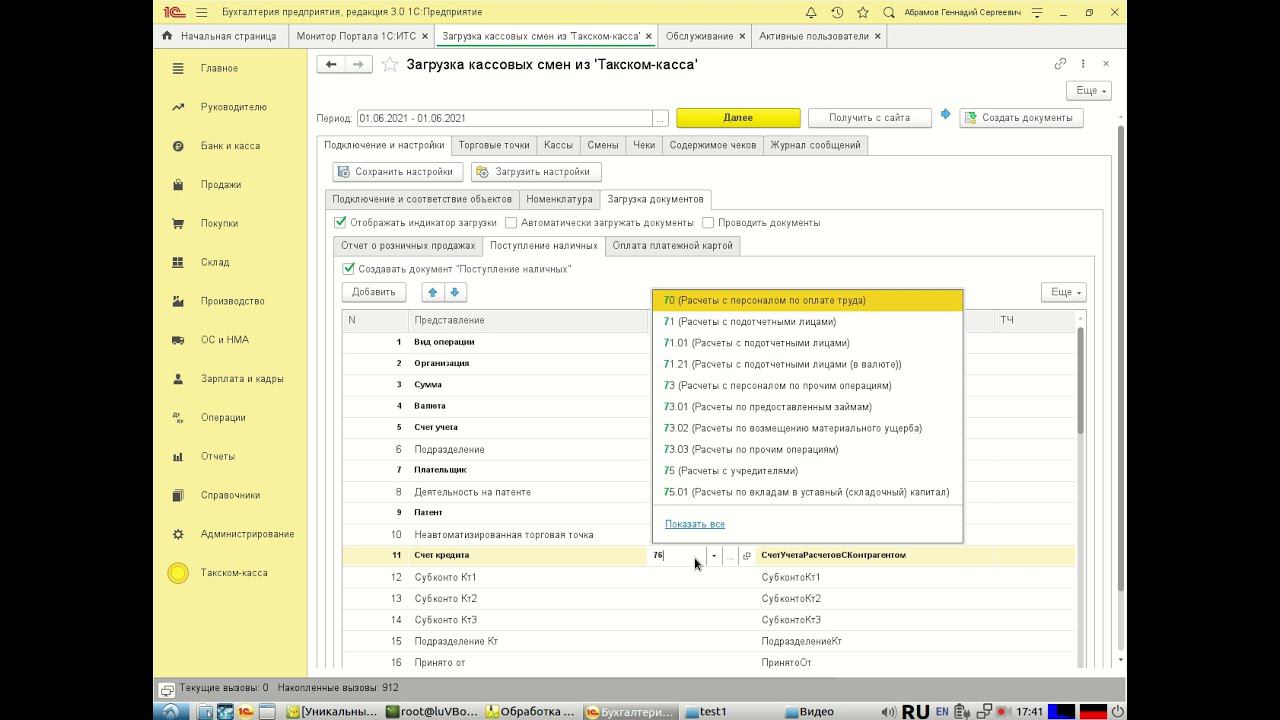
Task: Open Покупки section in sidebar
Action: (x=219, y=224)
